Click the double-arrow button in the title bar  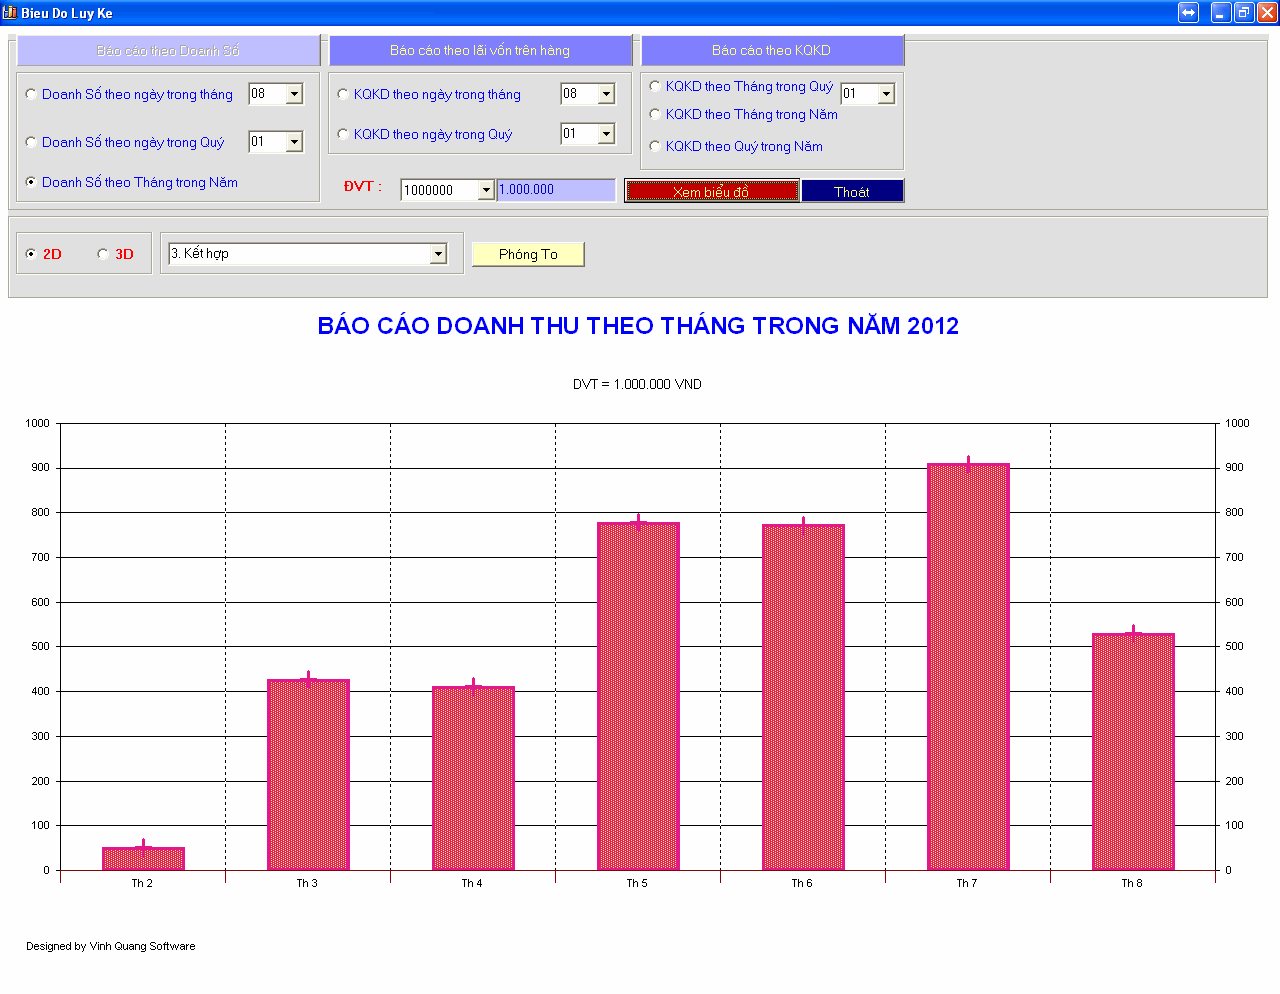click(1188, 12)
